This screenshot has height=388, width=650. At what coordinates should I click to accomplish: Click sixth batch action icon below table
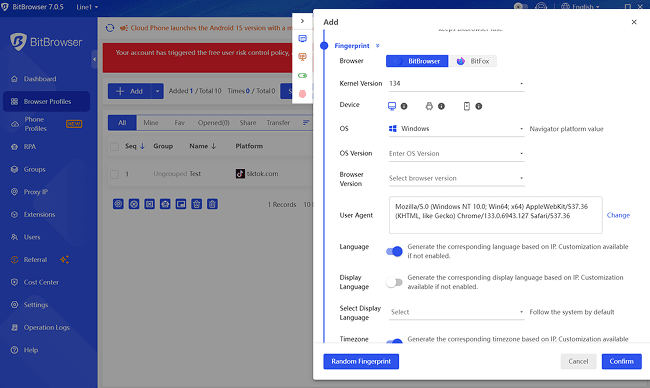[196, 204]
